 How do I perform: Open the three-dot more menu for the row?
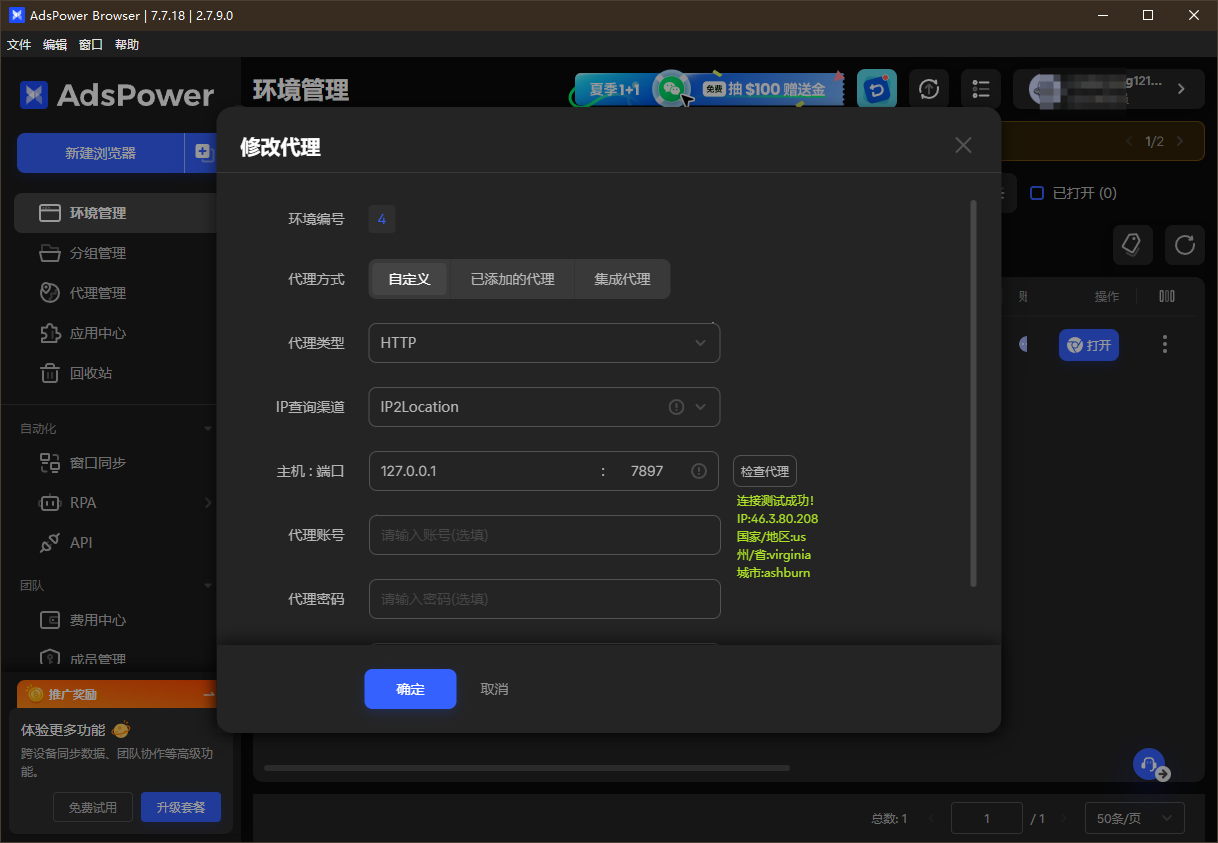1164,344
